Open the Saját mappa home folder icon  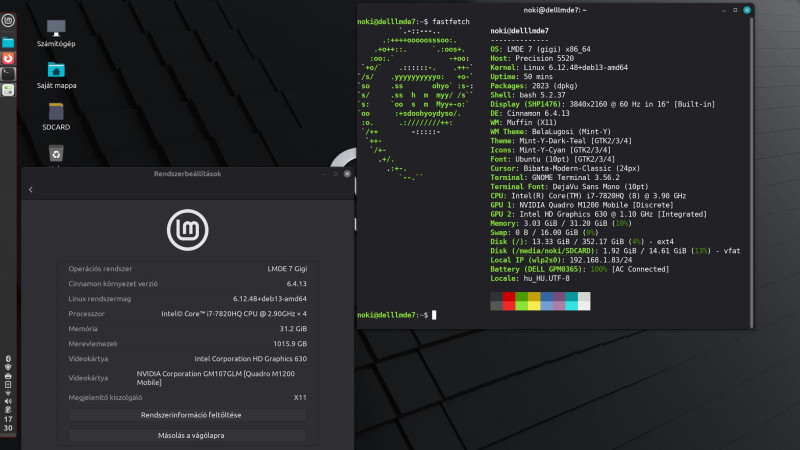(56, 75)
